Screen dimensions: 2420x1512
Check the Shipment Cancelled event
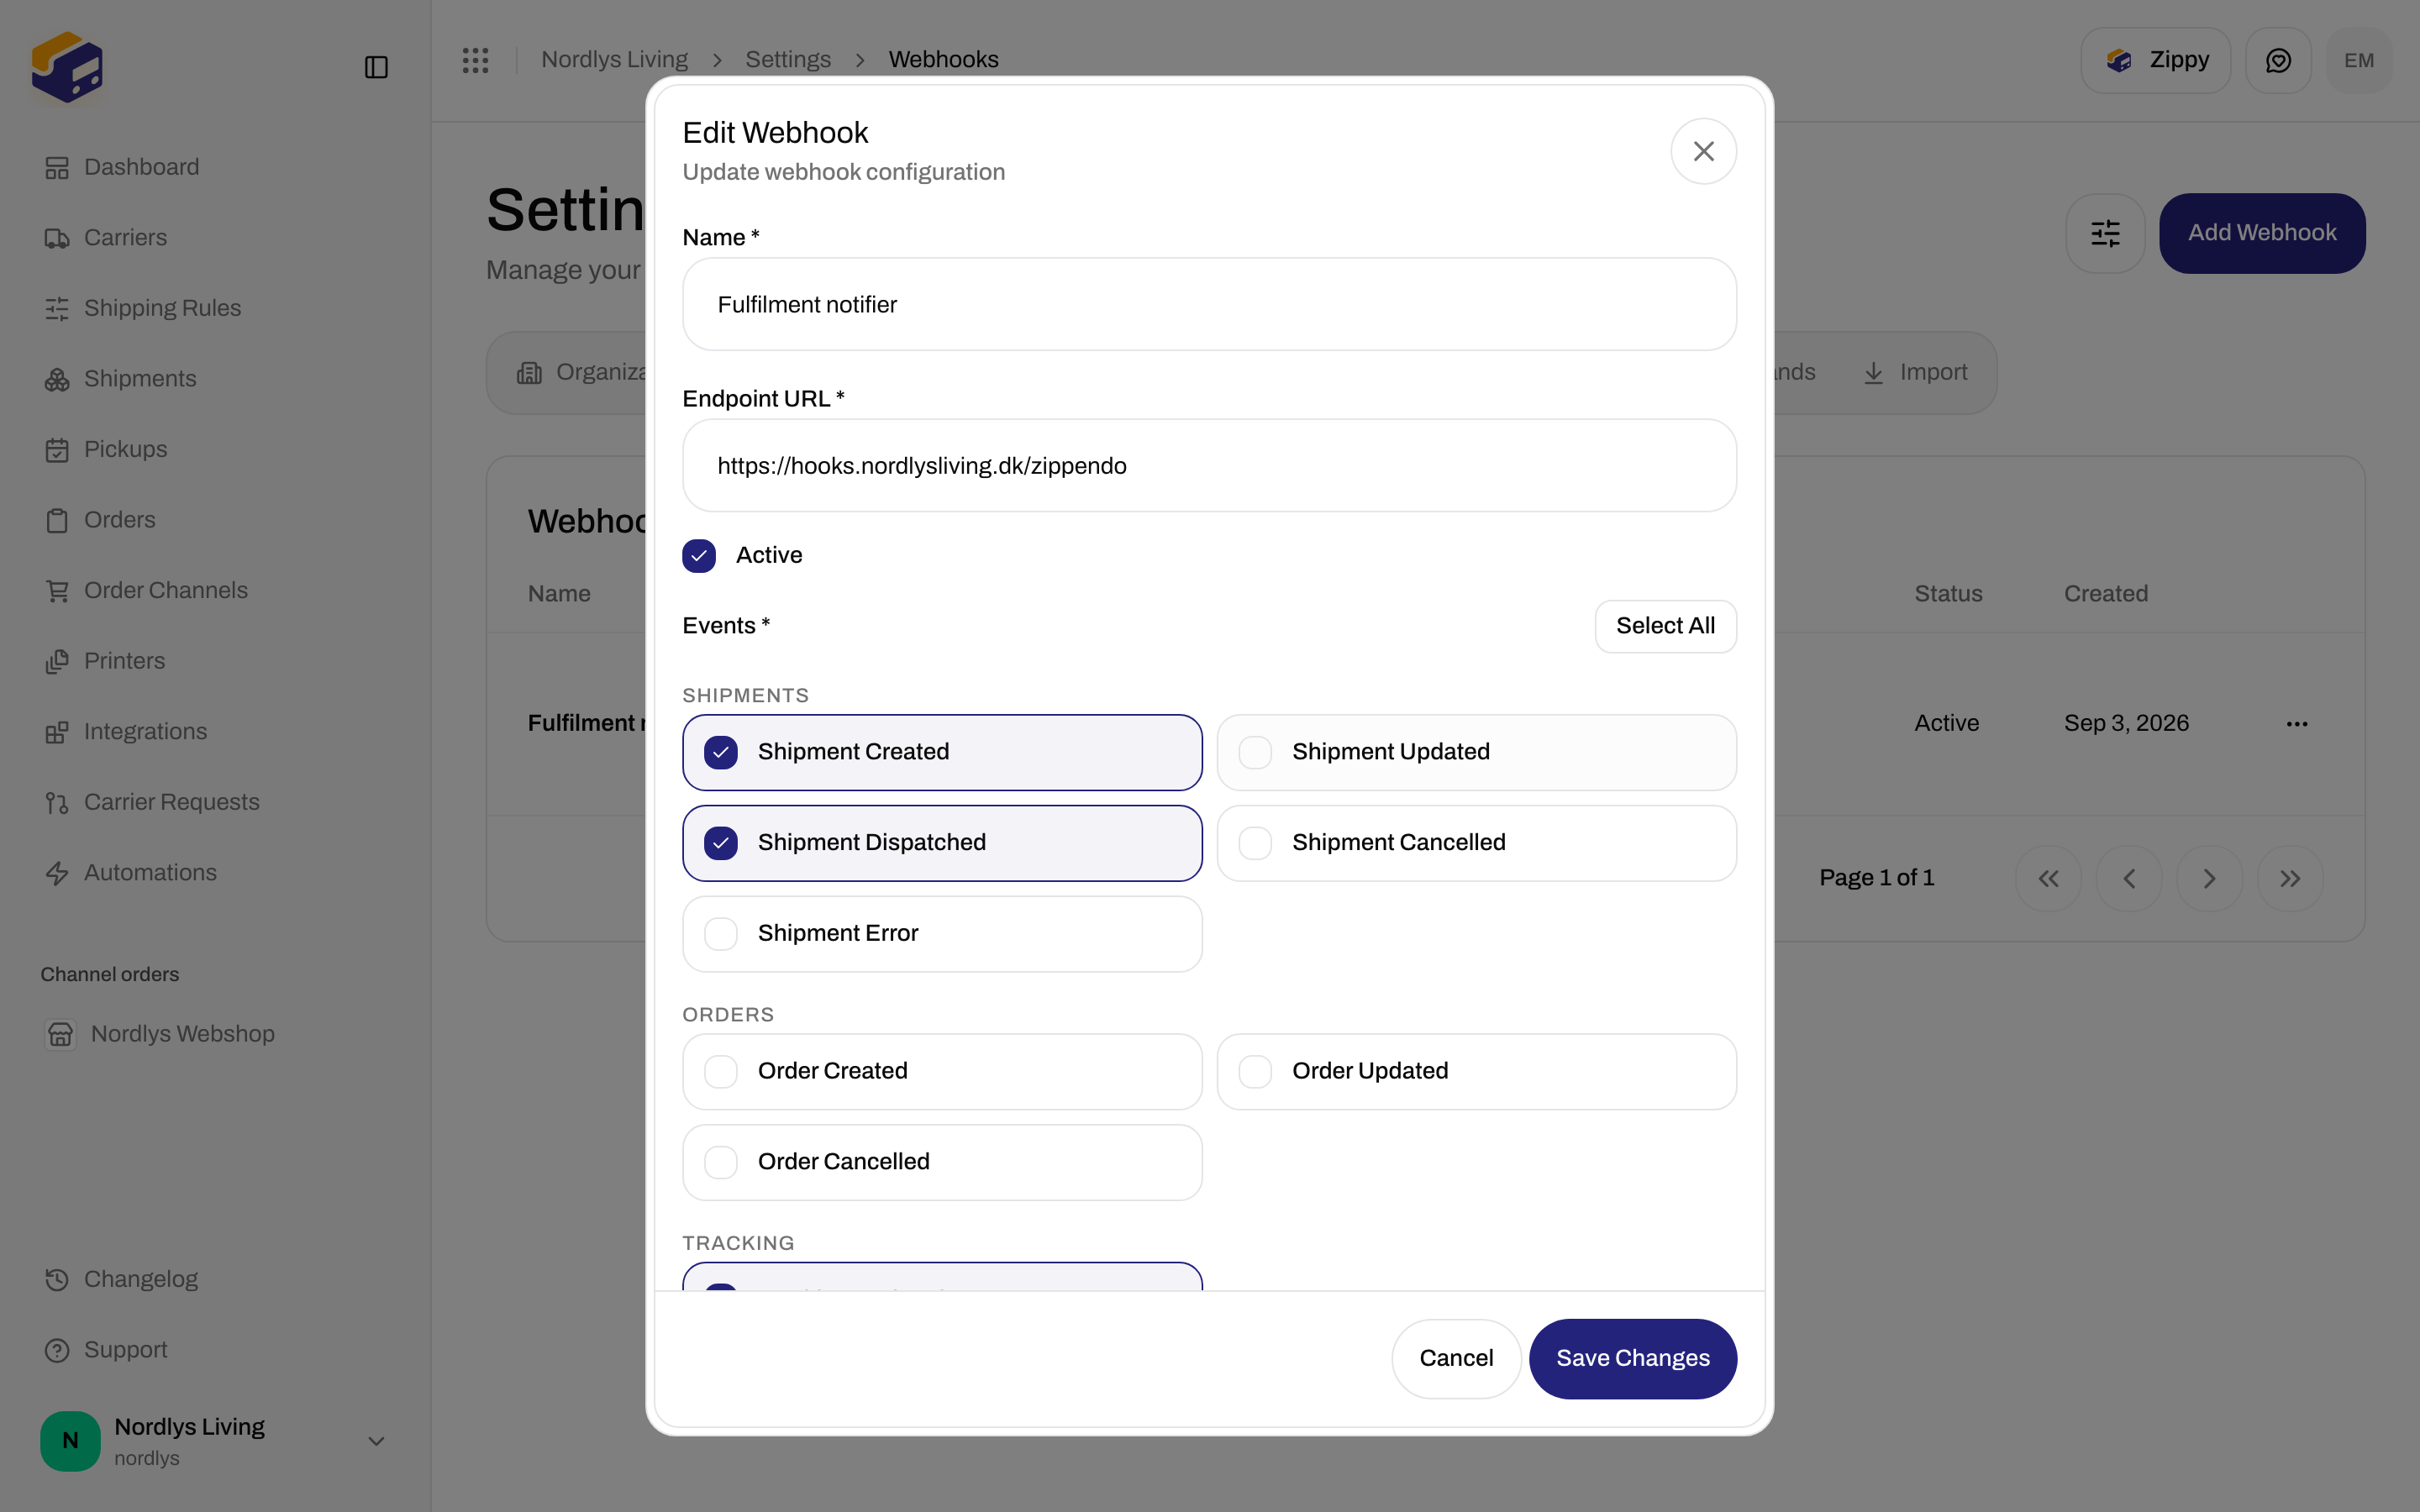[x=1255, y=843]
